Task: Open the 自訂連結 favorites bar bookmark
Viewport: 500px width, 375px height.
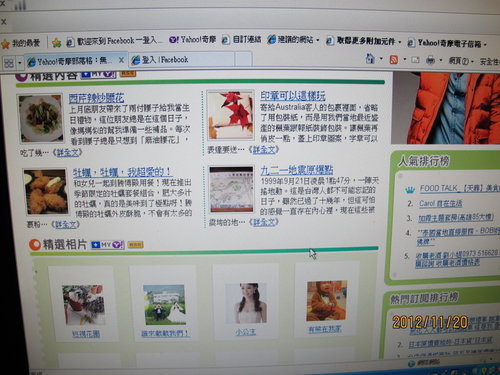Action: tap(242, 39)
